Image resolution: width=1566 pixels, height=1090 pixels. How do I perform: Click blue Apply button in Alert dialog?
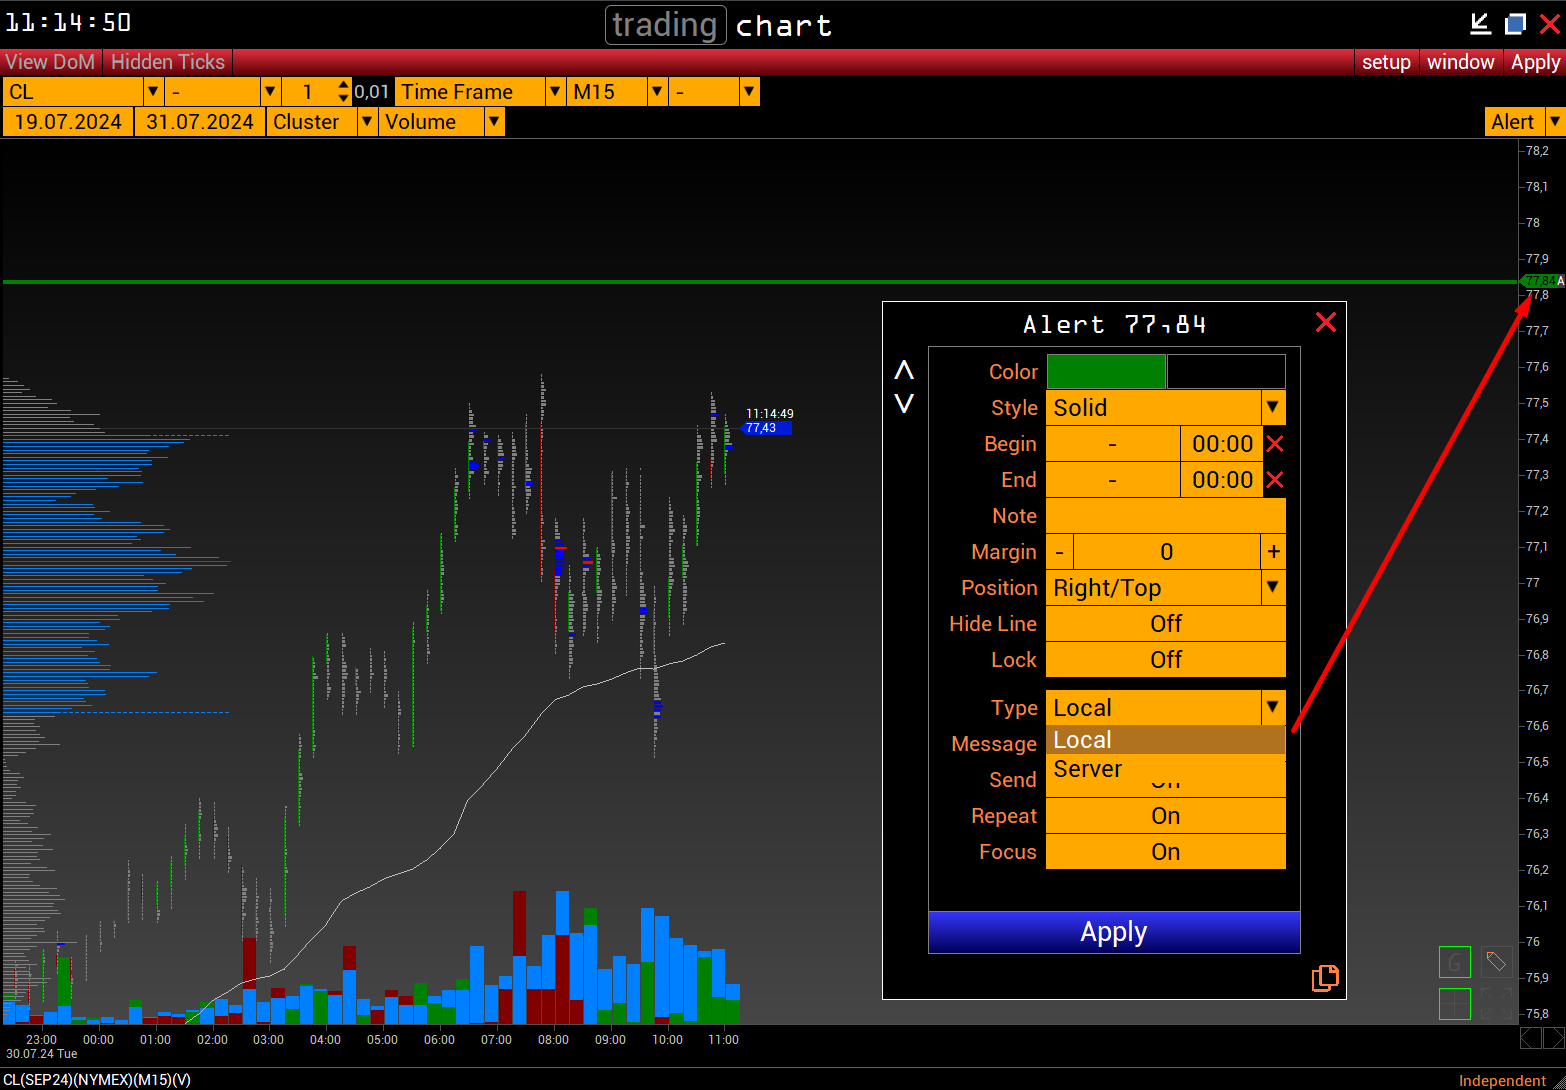1114,932
